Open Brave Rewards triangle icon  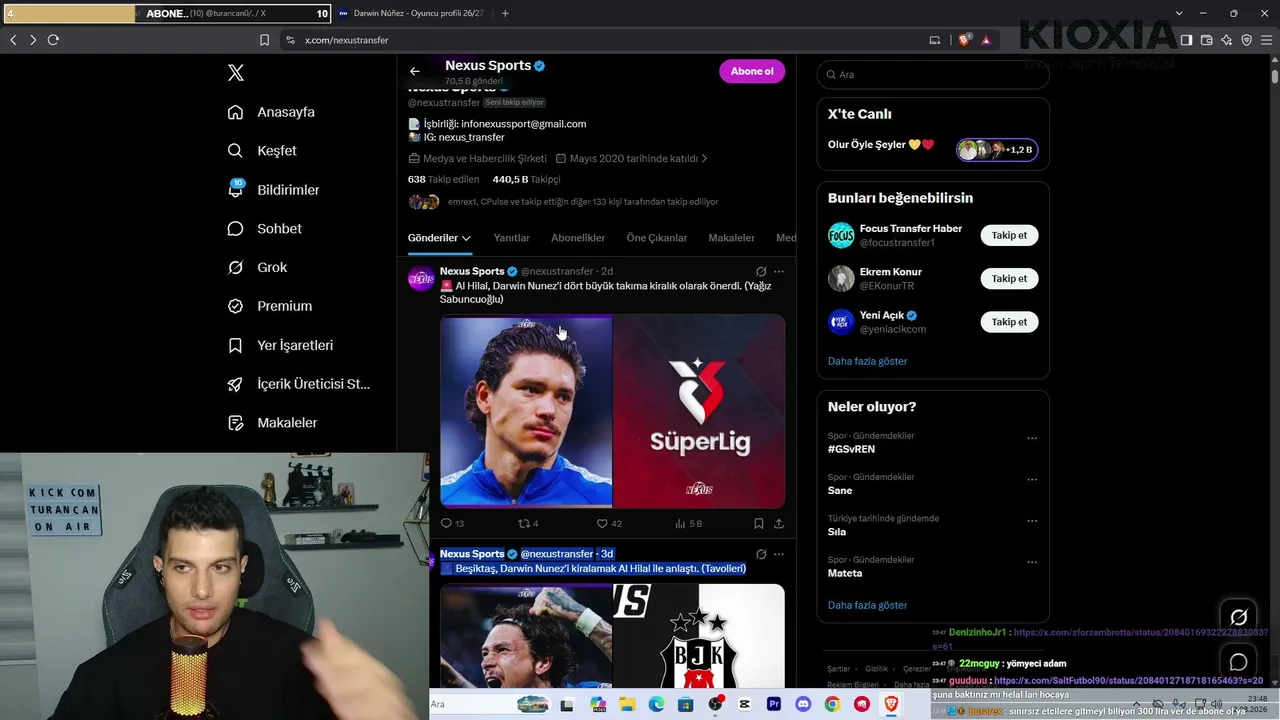pos(986,40)
